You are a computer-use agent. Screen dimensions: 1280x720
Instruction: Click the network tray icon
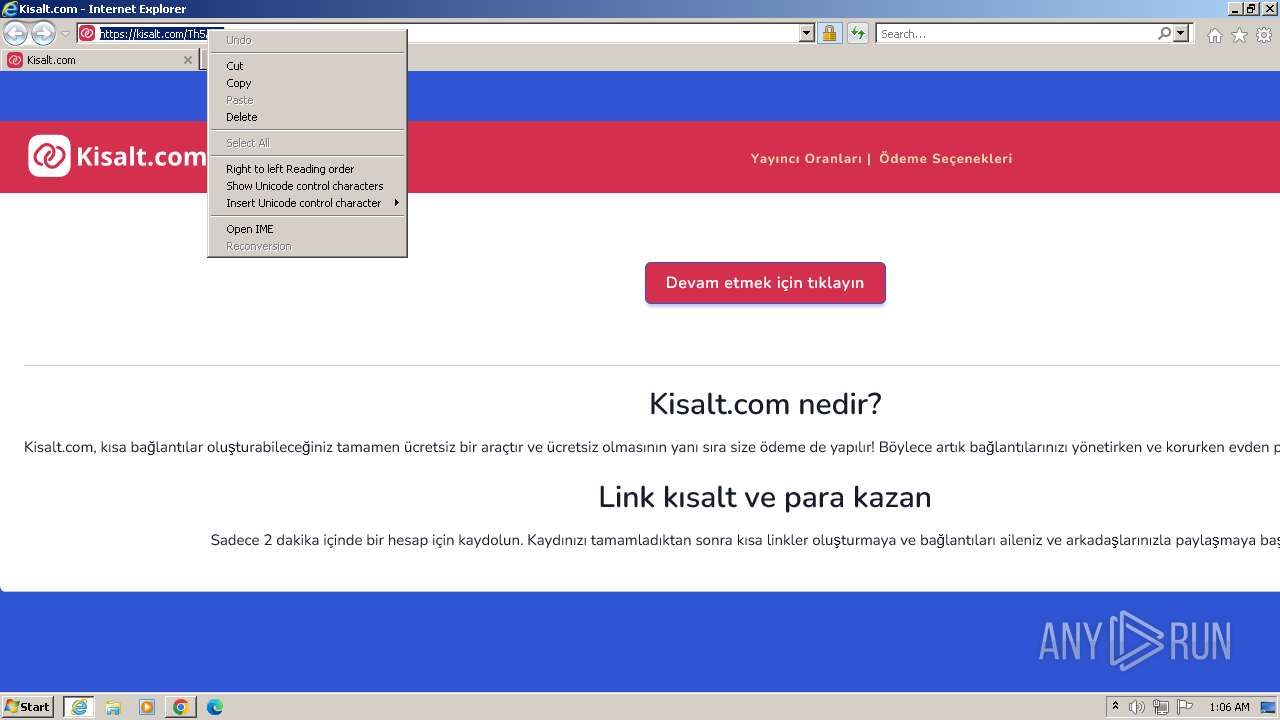[1161, 707]
